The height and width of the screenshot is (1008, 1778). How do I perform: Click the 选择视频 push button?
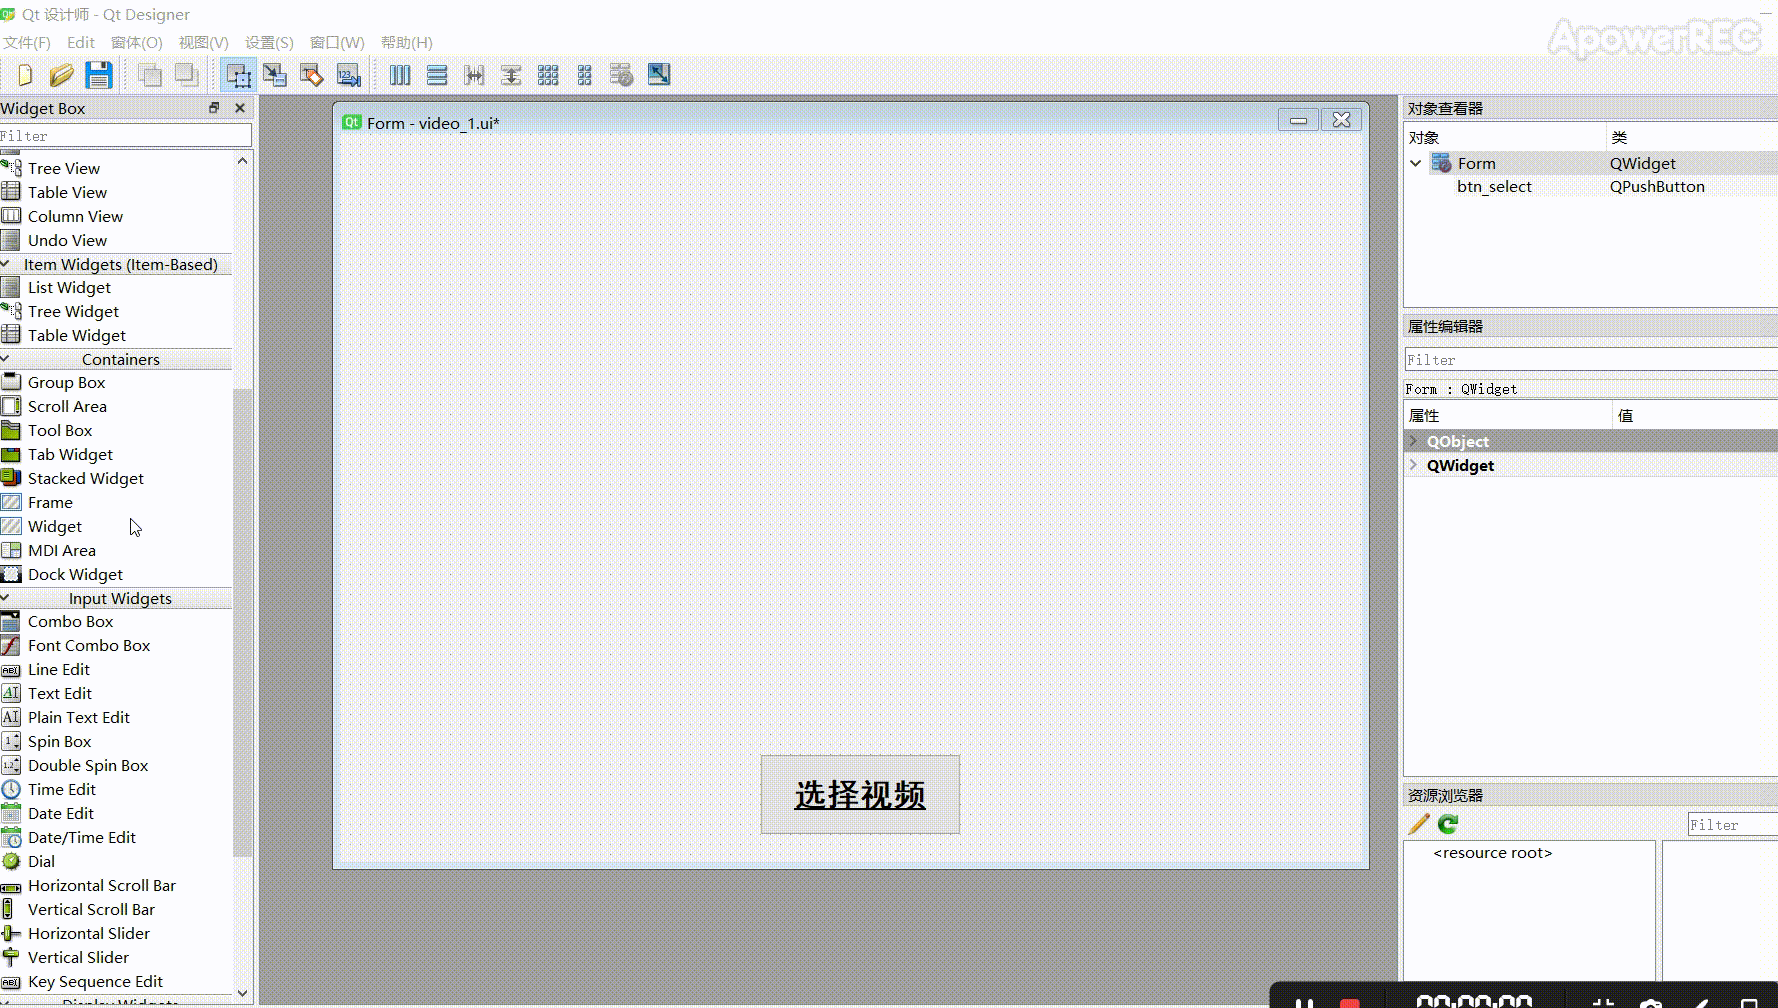[x=859, y=794]
